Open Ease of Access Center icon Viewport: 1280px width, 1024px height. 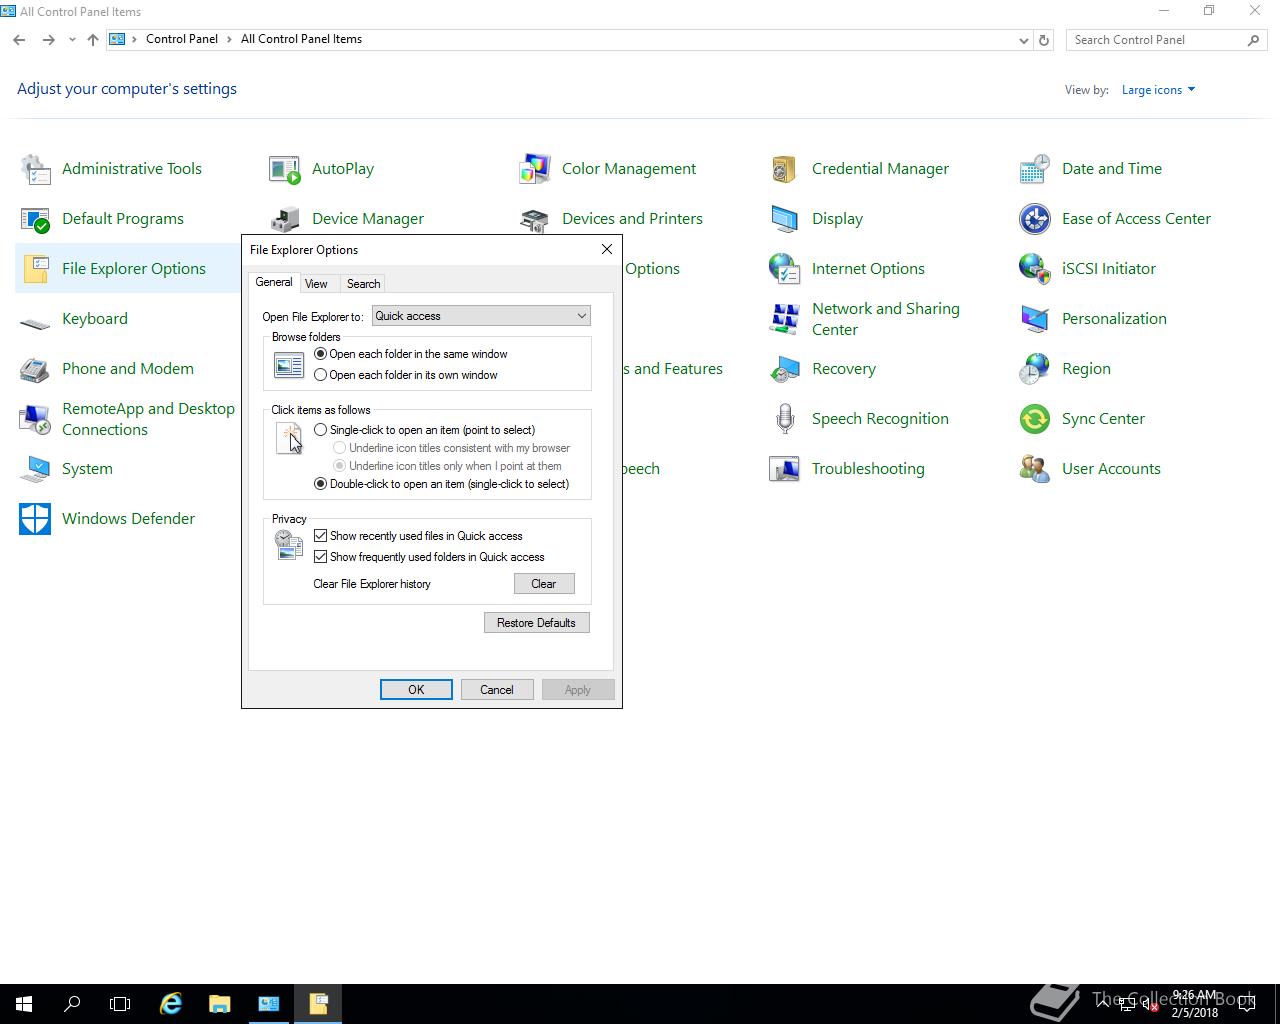click(x=1035, y=219)
